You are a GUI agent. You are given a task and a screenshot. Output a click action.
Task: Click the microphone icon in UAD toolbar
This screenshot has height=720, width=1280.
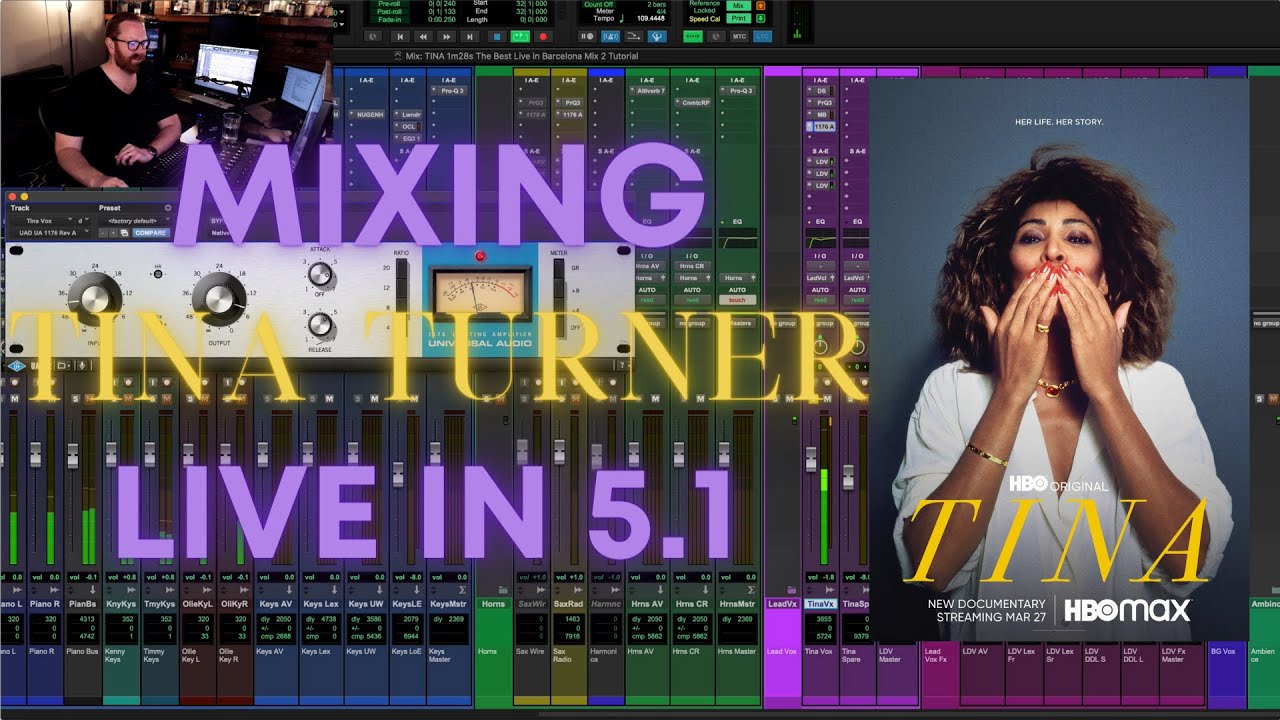[x=82, y=366]
